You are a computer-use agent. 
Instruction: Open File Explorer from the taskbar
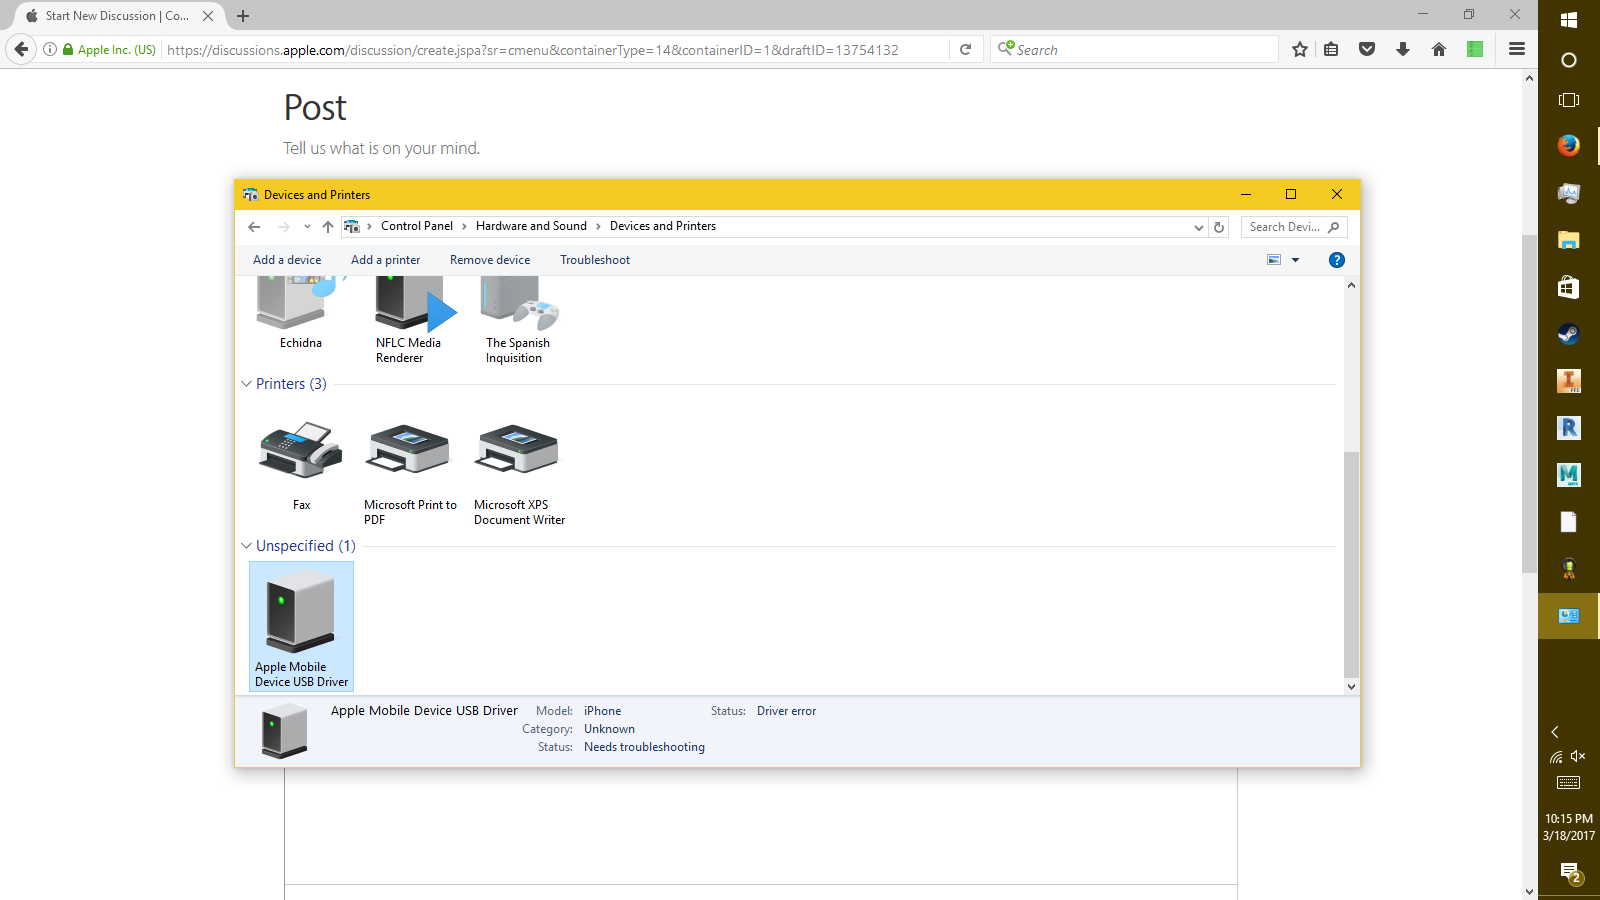1569,240
